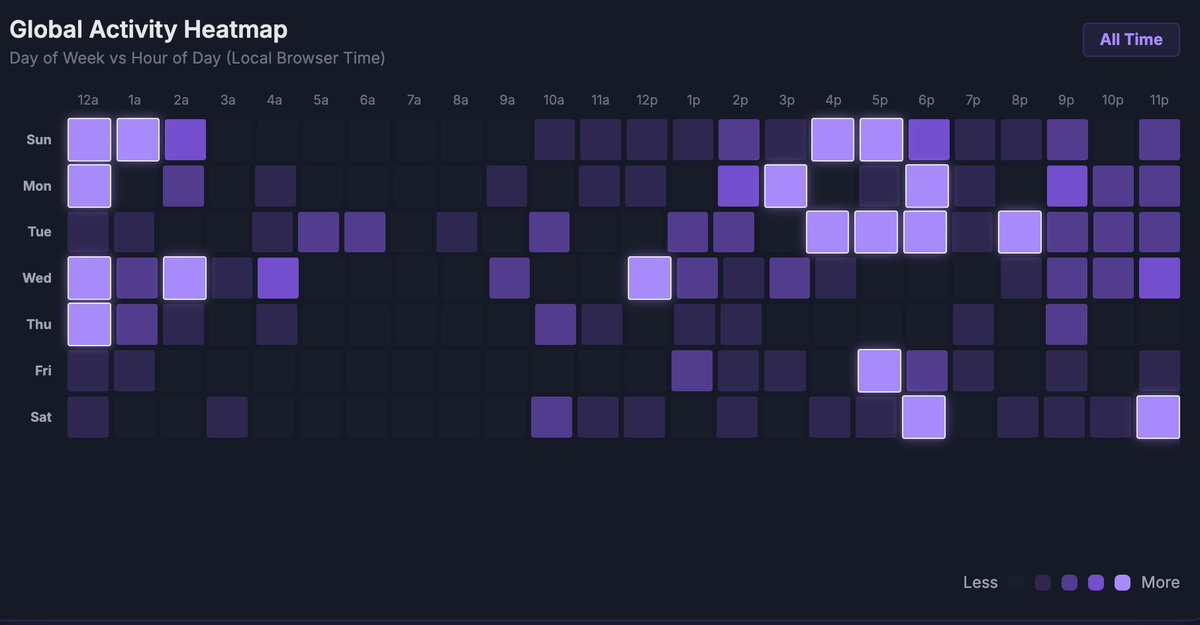Click the Sun row label
This screenshot has height=625, width=1200.
(x=38, y=140)
